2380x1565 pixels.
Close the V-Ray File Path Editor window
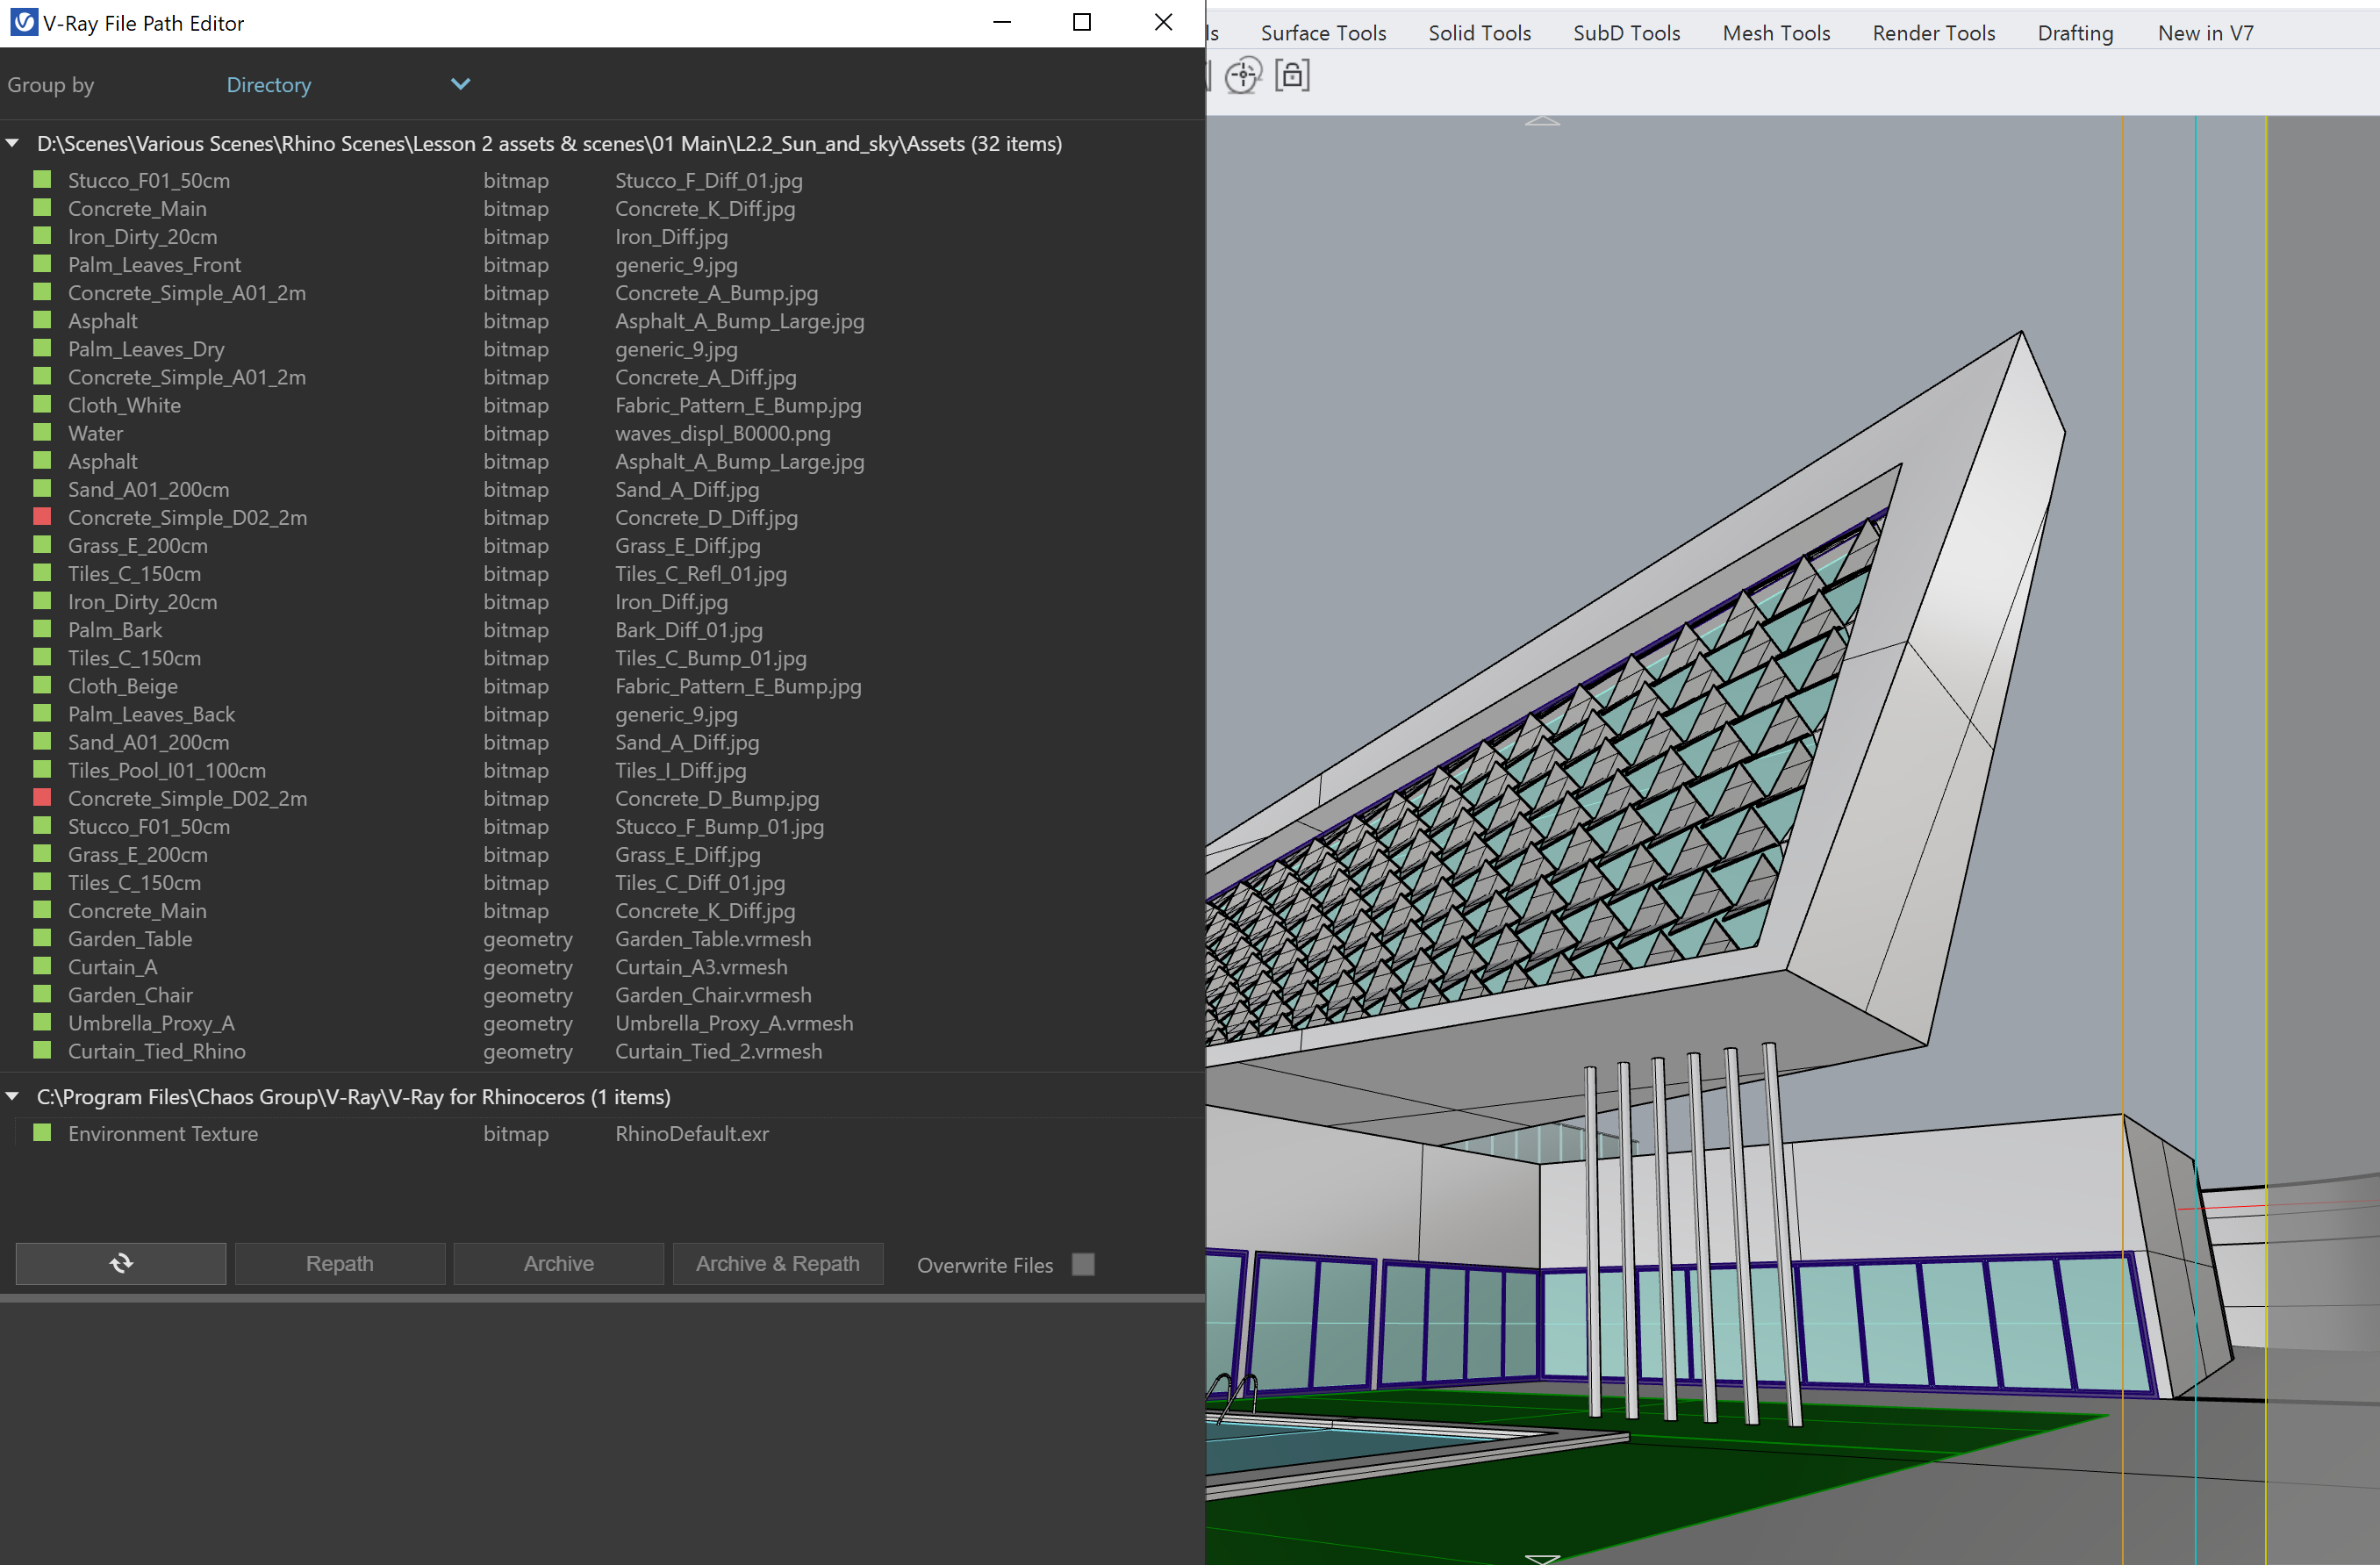[1163, 22]
